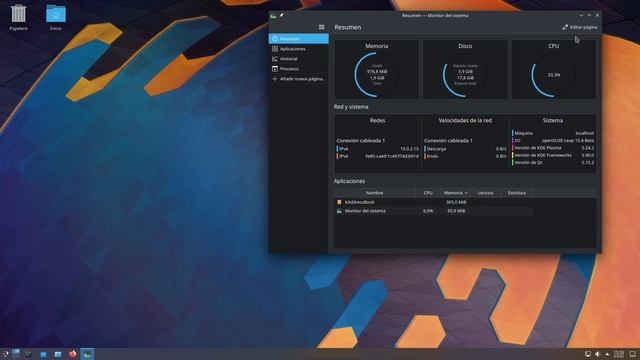Image resolution: width=640 pixels, height=360 pixels.
Task: Click the Disco usage gauge
Action: pyautogui.click(x=465, y=75)
